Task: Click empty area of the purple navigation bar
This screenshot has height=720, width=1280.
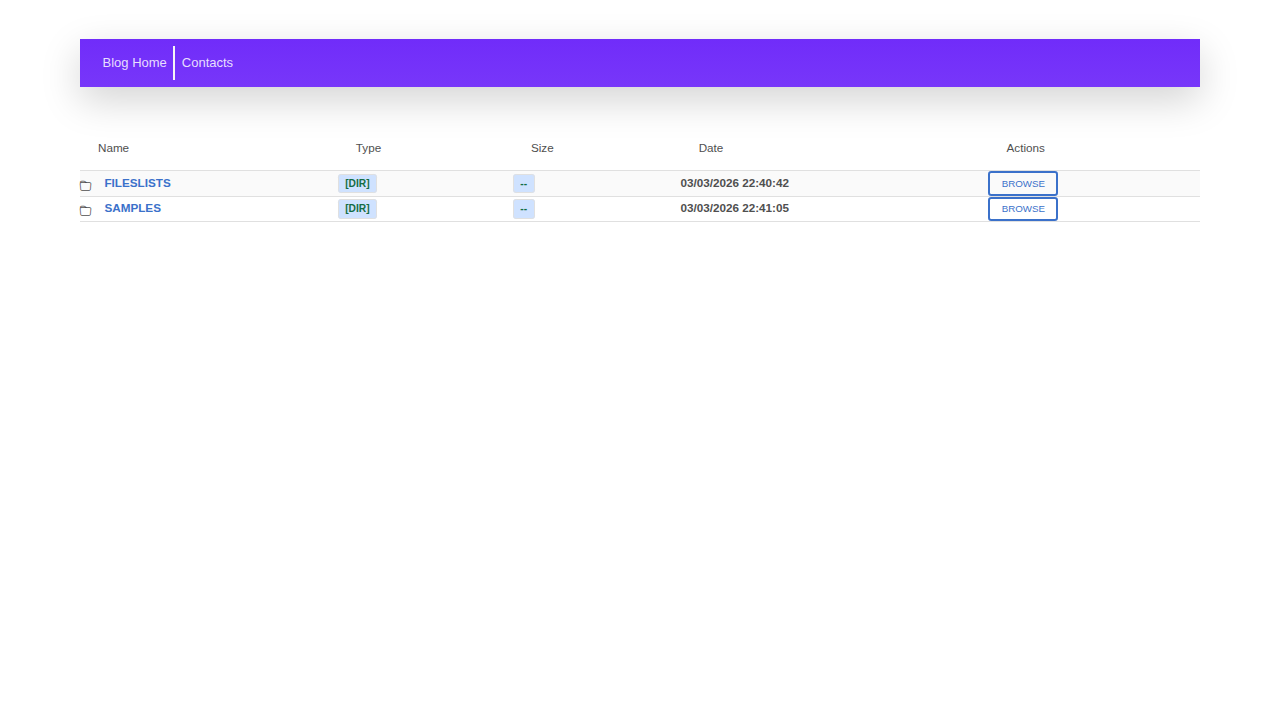Action: pos(700,63)
